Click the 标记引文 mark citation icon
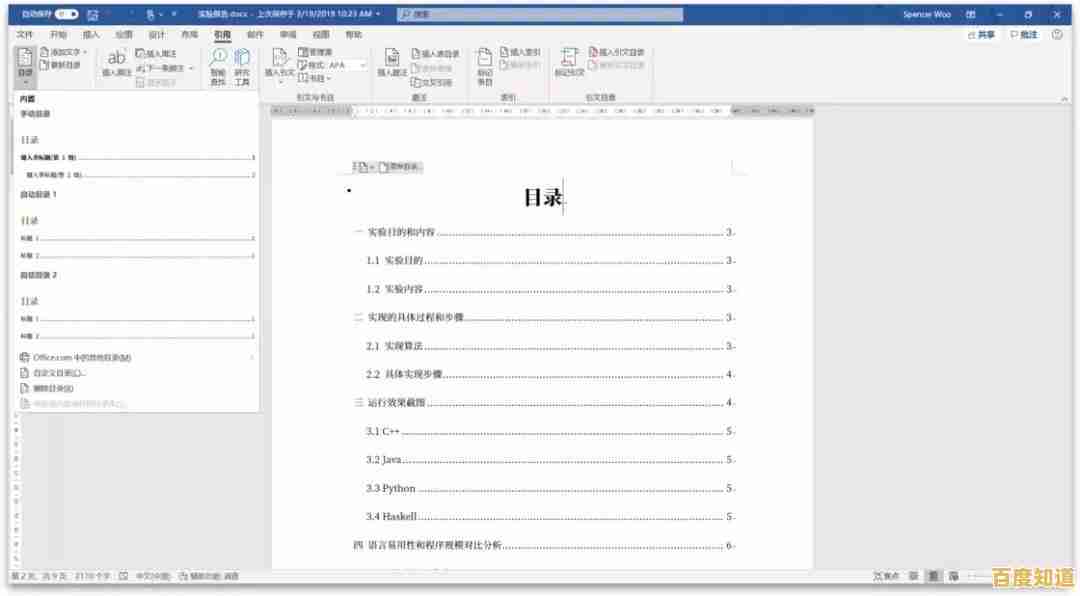 [570, 64]
